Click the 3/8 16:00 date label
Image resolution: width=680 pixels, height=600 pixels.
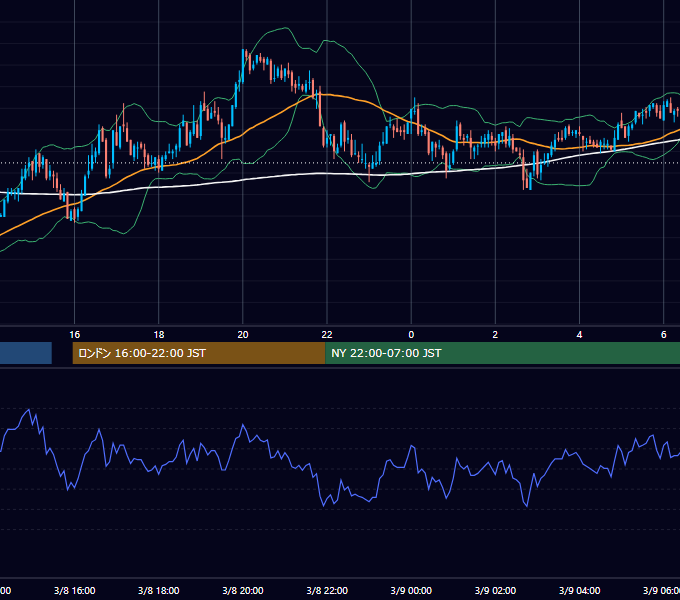click(x=75, y=590)
